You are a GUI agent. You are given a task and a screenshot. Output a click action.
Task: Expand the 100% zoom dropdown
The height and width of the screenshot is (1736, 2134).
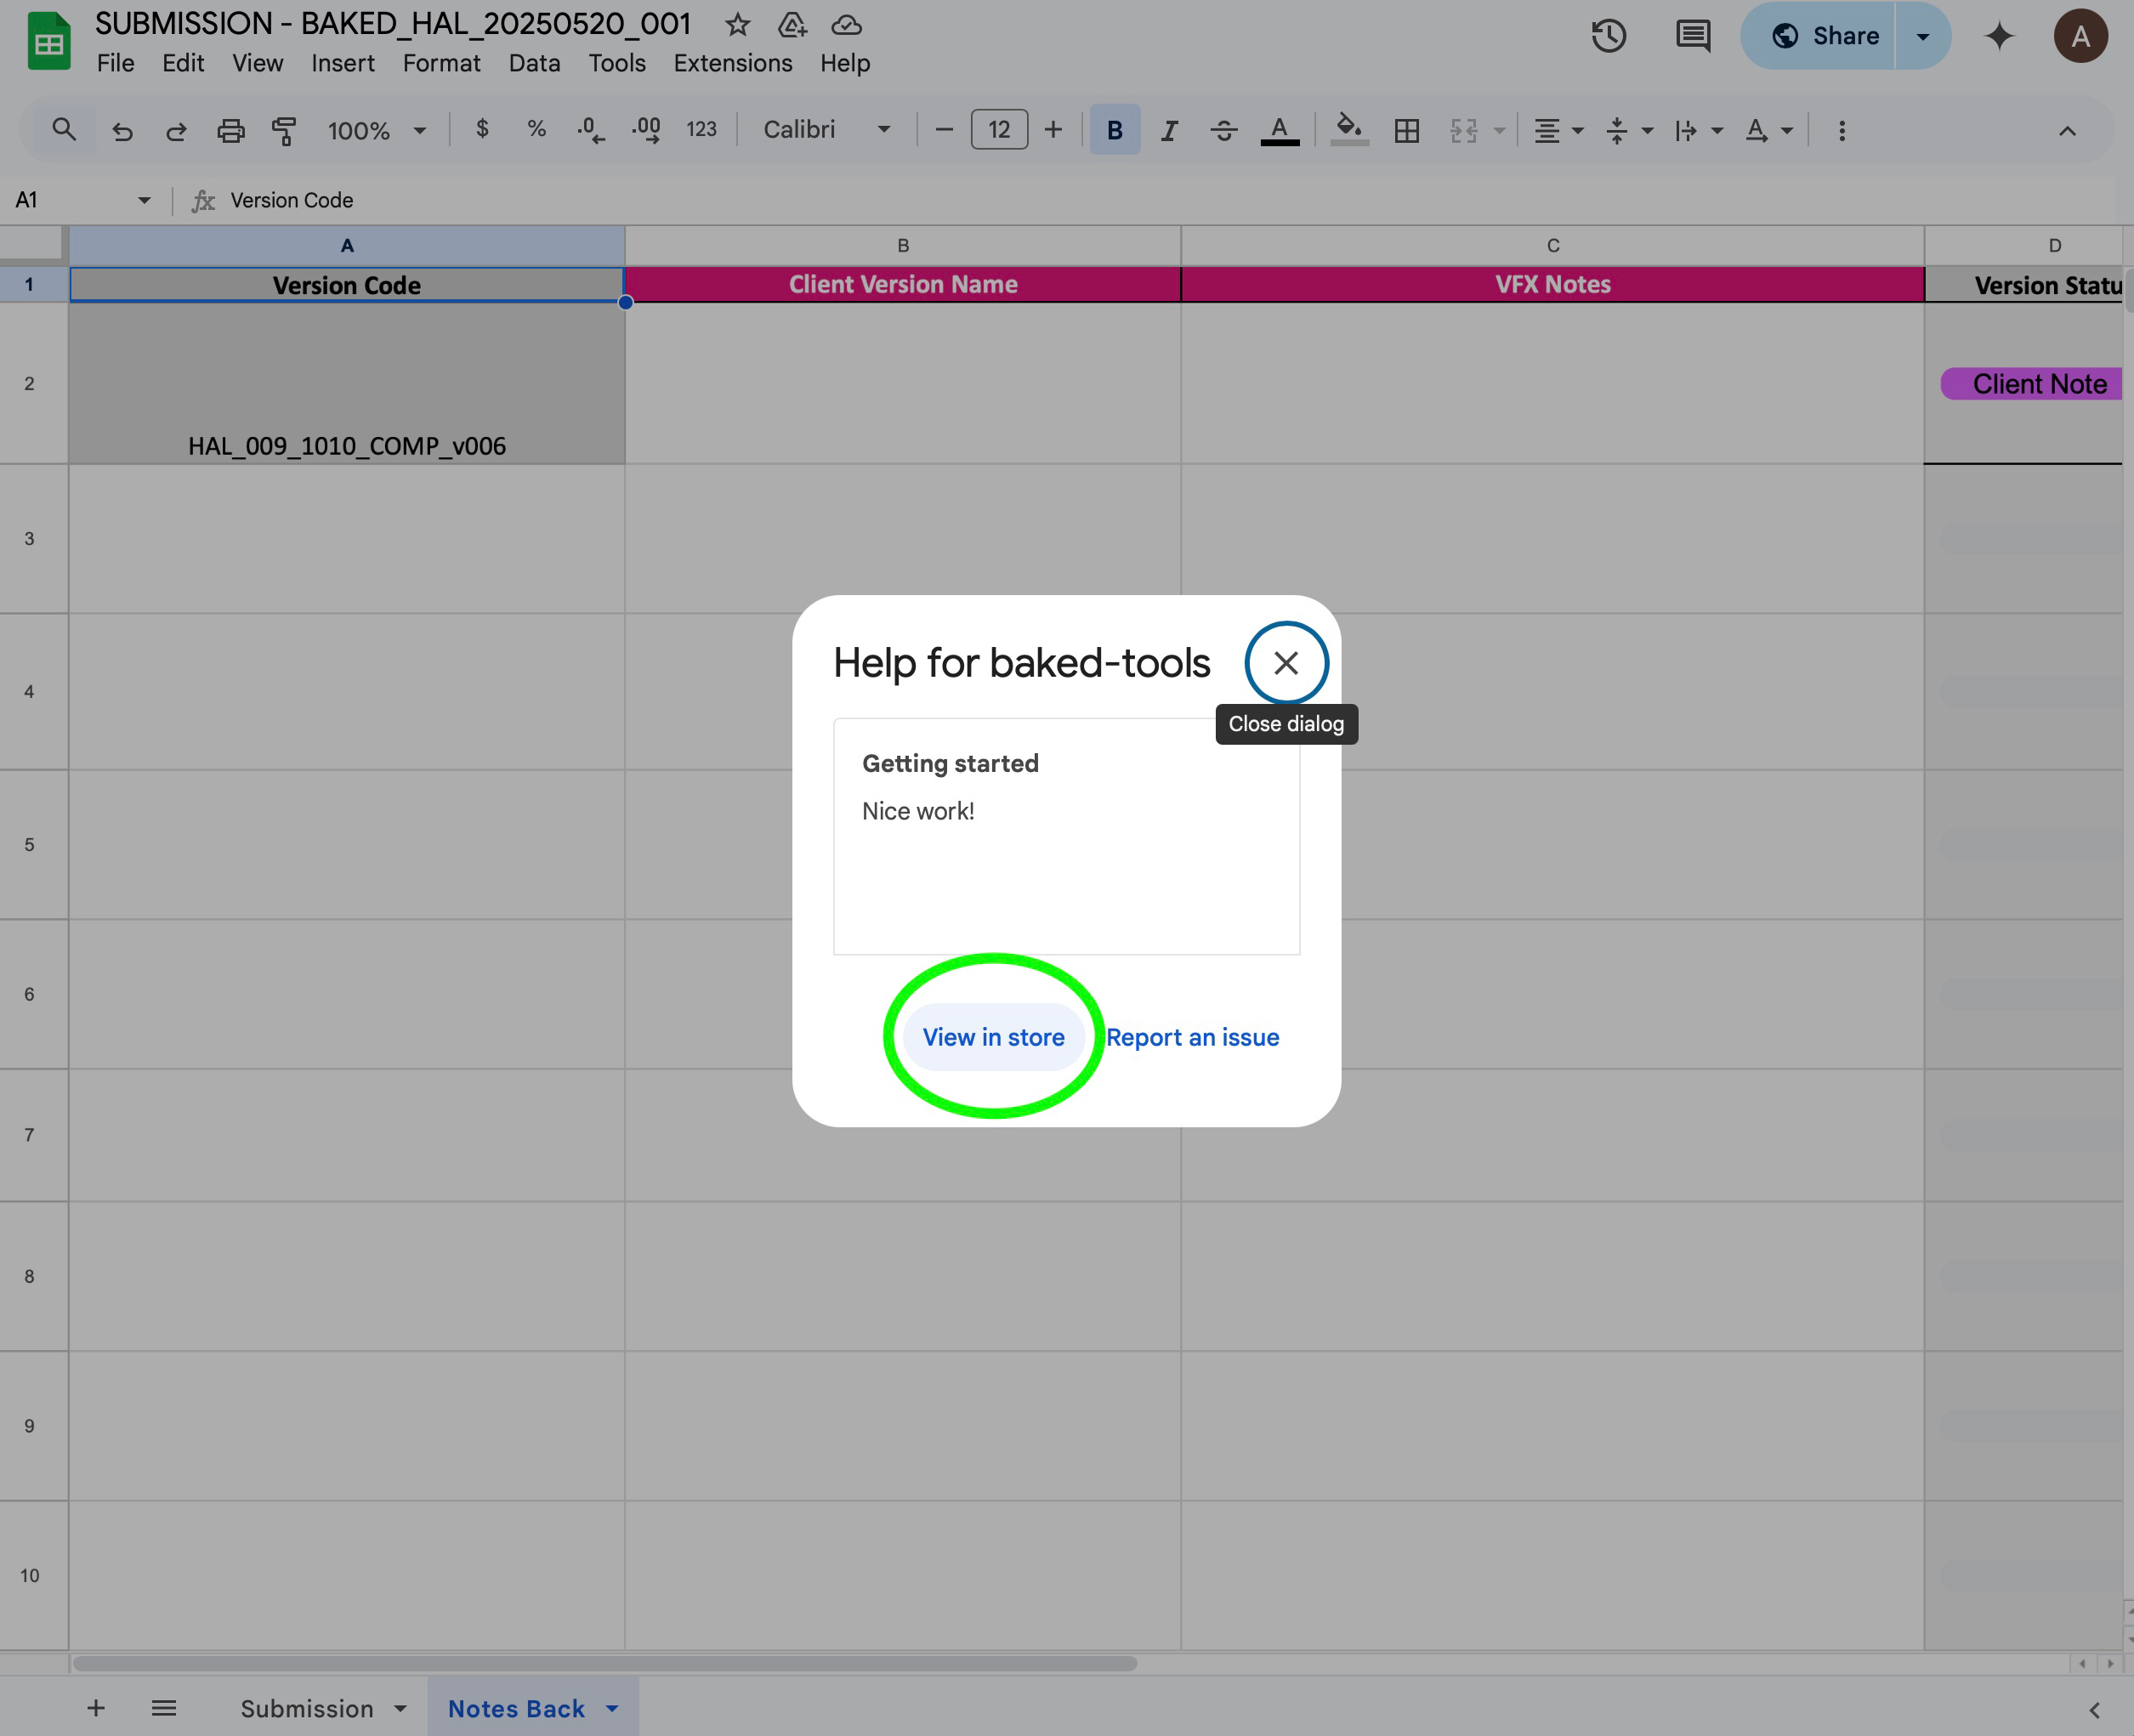pos(376,130)
